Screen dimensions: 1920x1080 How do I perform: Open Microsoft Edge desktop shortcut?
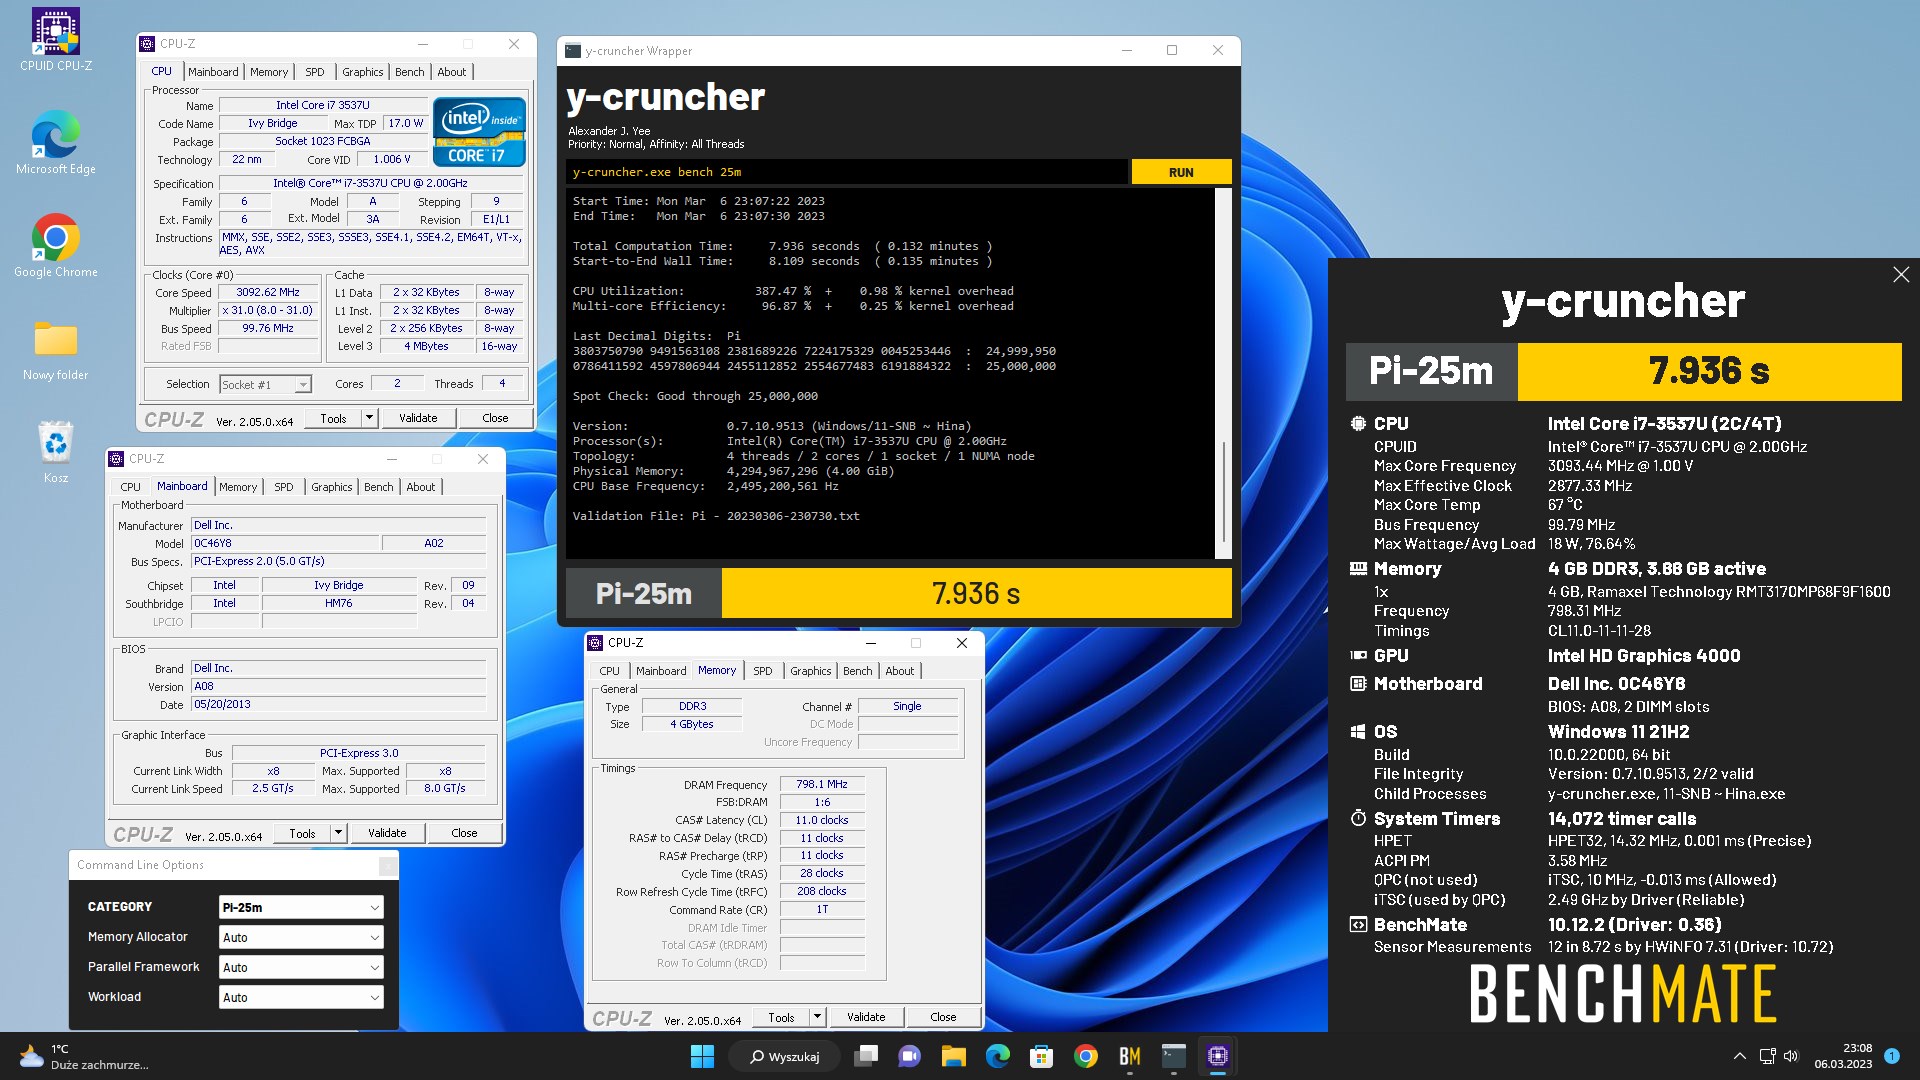tap(56, 143)
